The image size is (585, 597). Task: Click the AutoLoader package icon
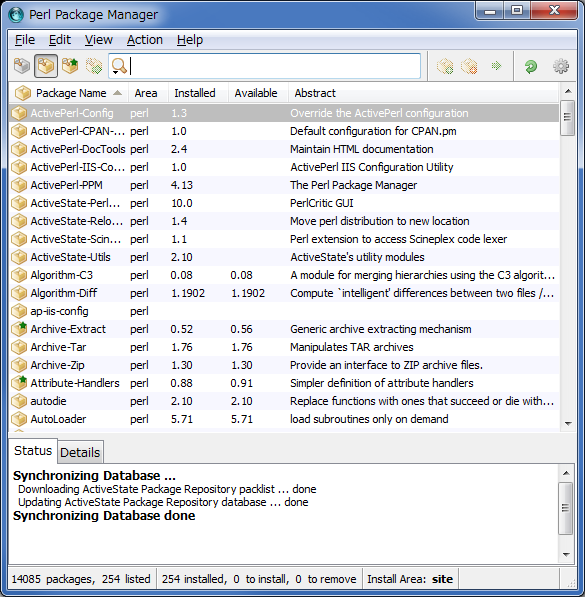click(19, 419)
